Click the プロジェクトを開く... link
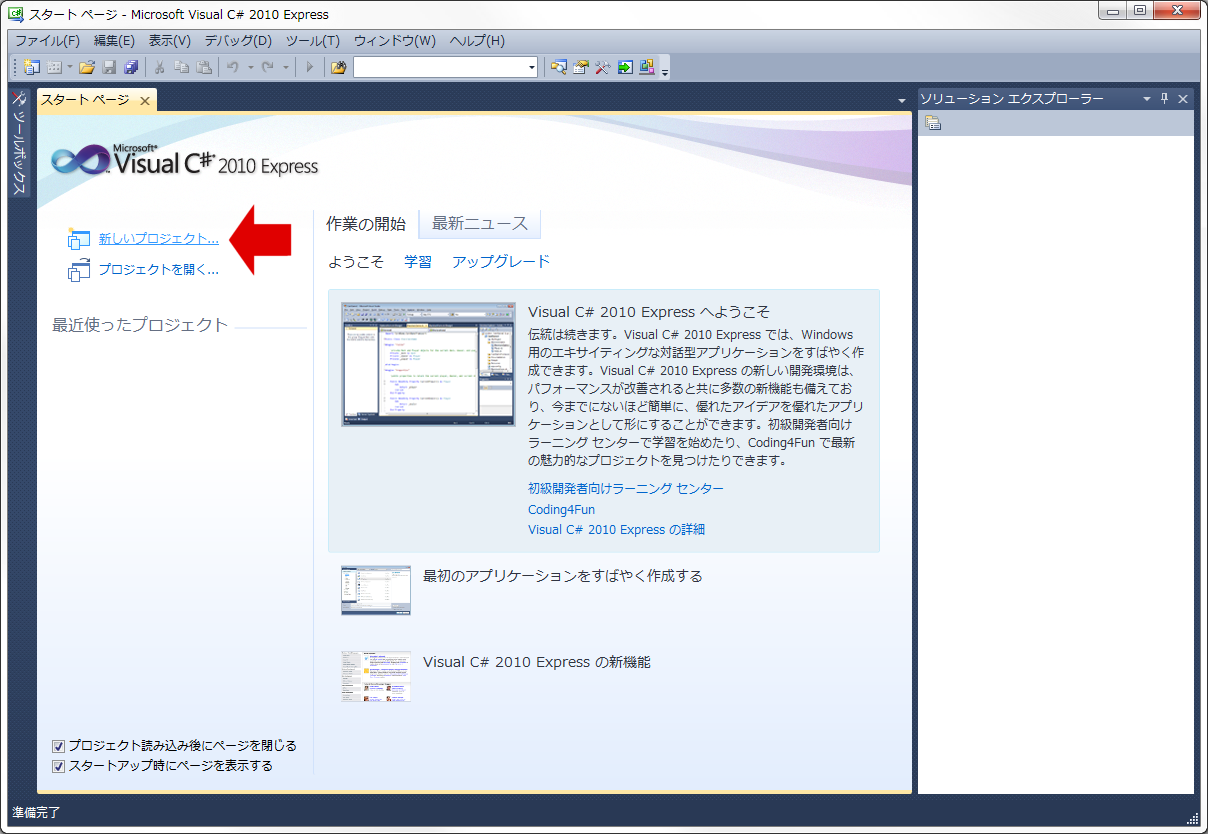This screenshot has height=834, width=1208. pos(158,269)
